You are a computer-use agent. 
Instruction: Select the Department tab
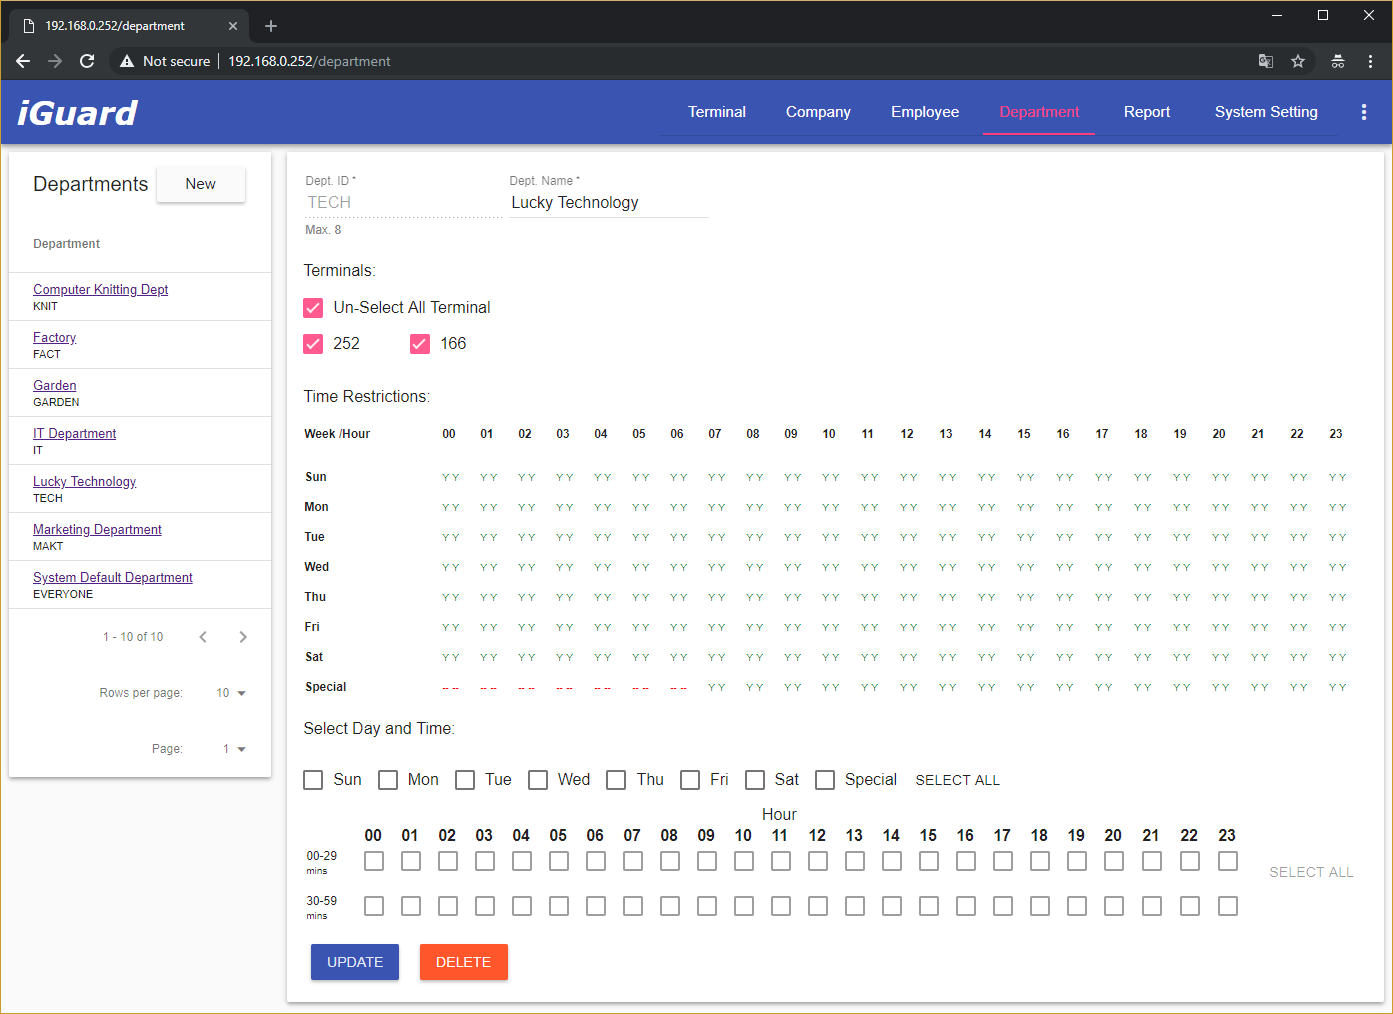pos(1039,112)
